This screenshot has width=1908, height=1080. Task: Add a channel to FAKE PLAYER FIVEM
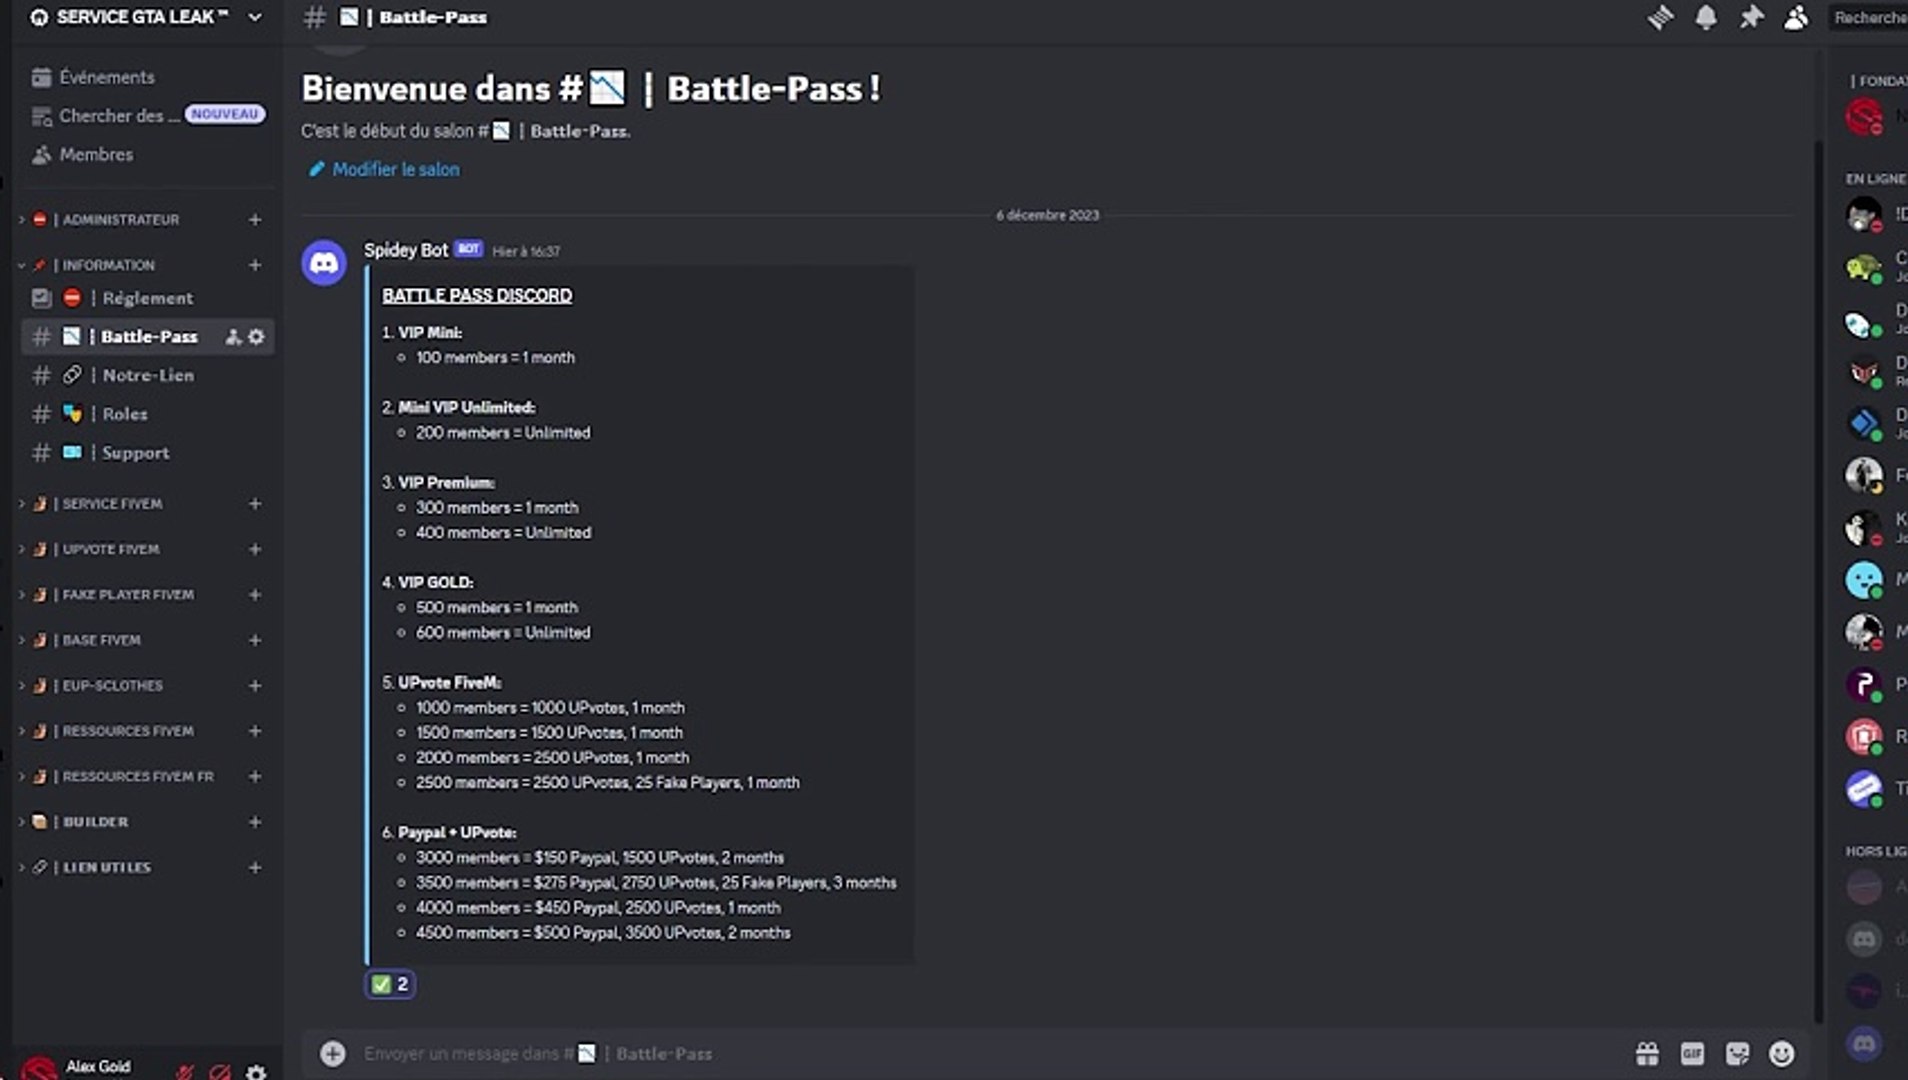point(255,595)
